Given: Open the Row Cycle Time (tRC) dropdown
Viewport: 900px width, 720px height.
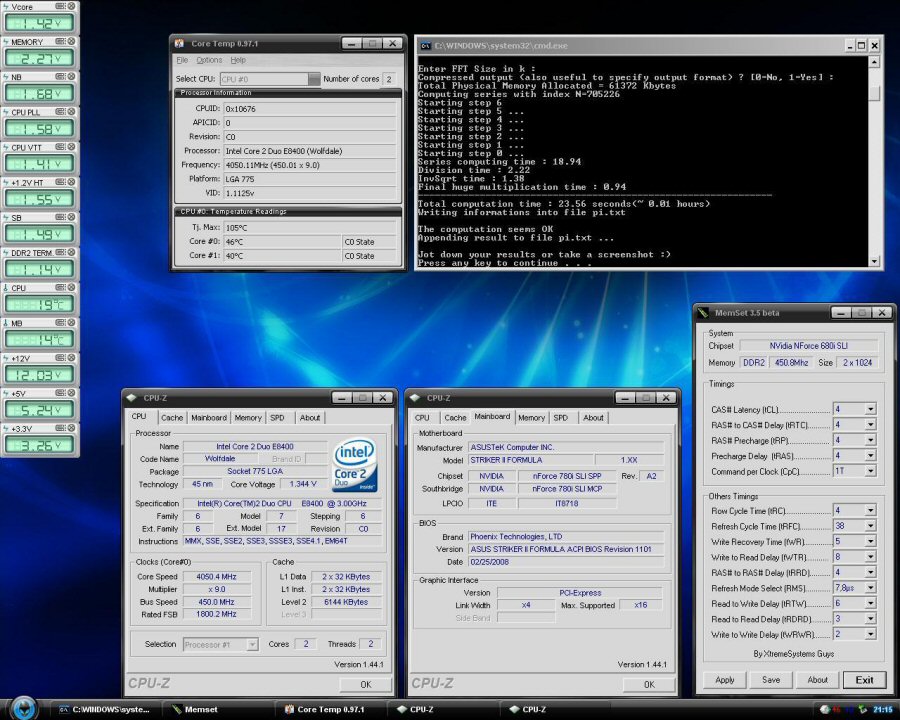Looking at the screenshot, I should point(870,510).
